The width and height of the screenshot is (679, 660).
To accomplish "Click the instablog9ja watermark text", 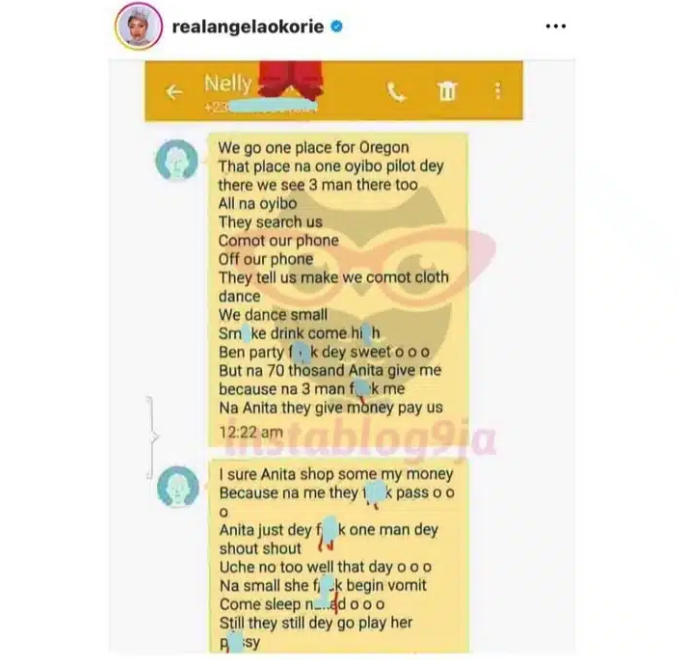I will click(x=361, y=439).
